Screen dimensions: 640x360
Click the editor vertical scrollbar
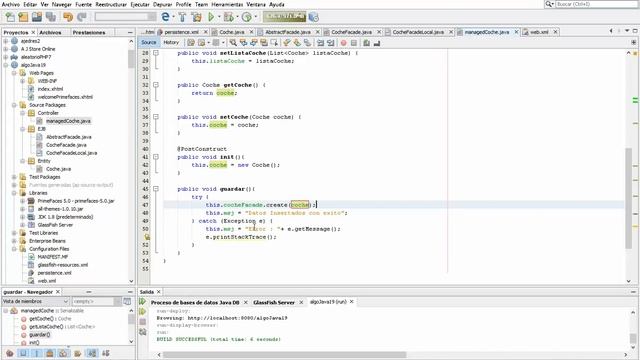click(629, 198)
